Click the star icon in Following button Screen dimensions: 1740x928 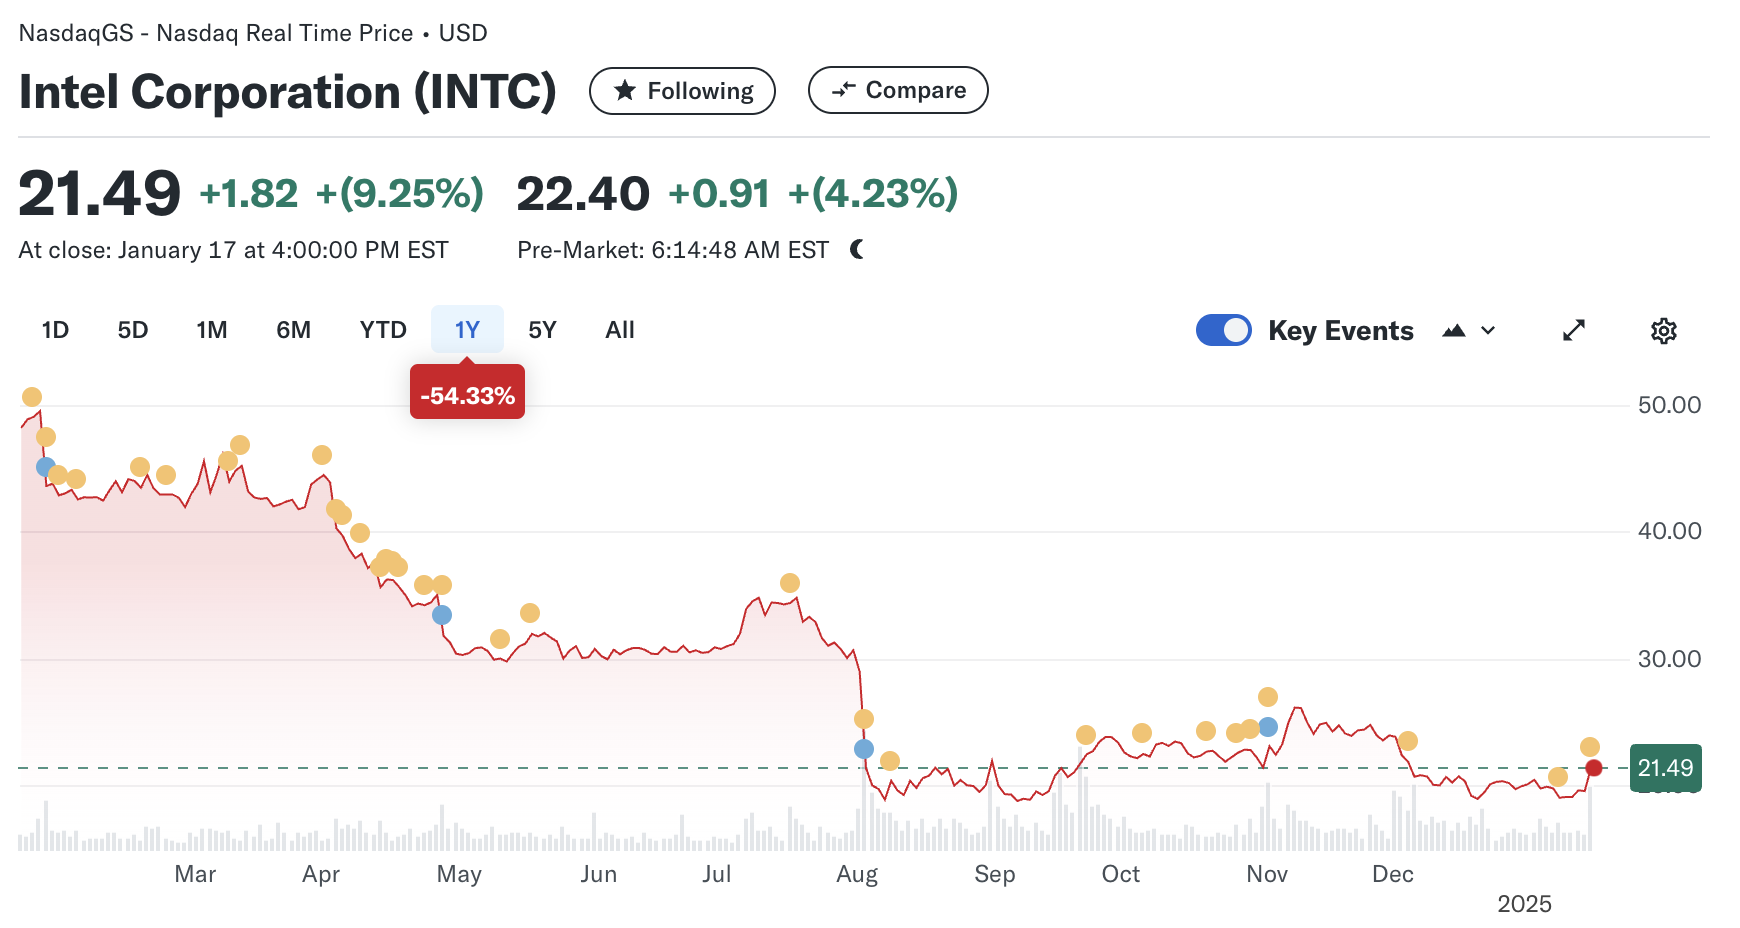coord(625,91)
